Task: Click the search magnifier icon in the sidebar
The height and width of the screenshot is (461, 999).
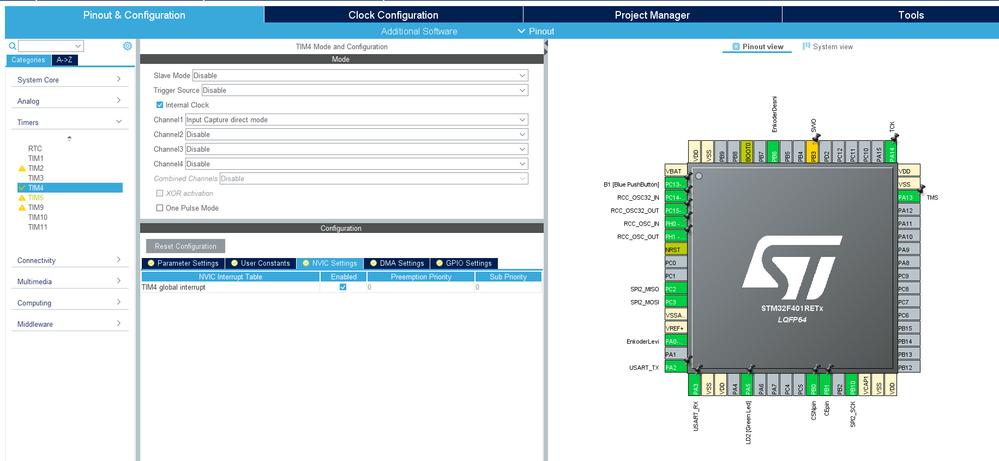Action: (12, 46)
